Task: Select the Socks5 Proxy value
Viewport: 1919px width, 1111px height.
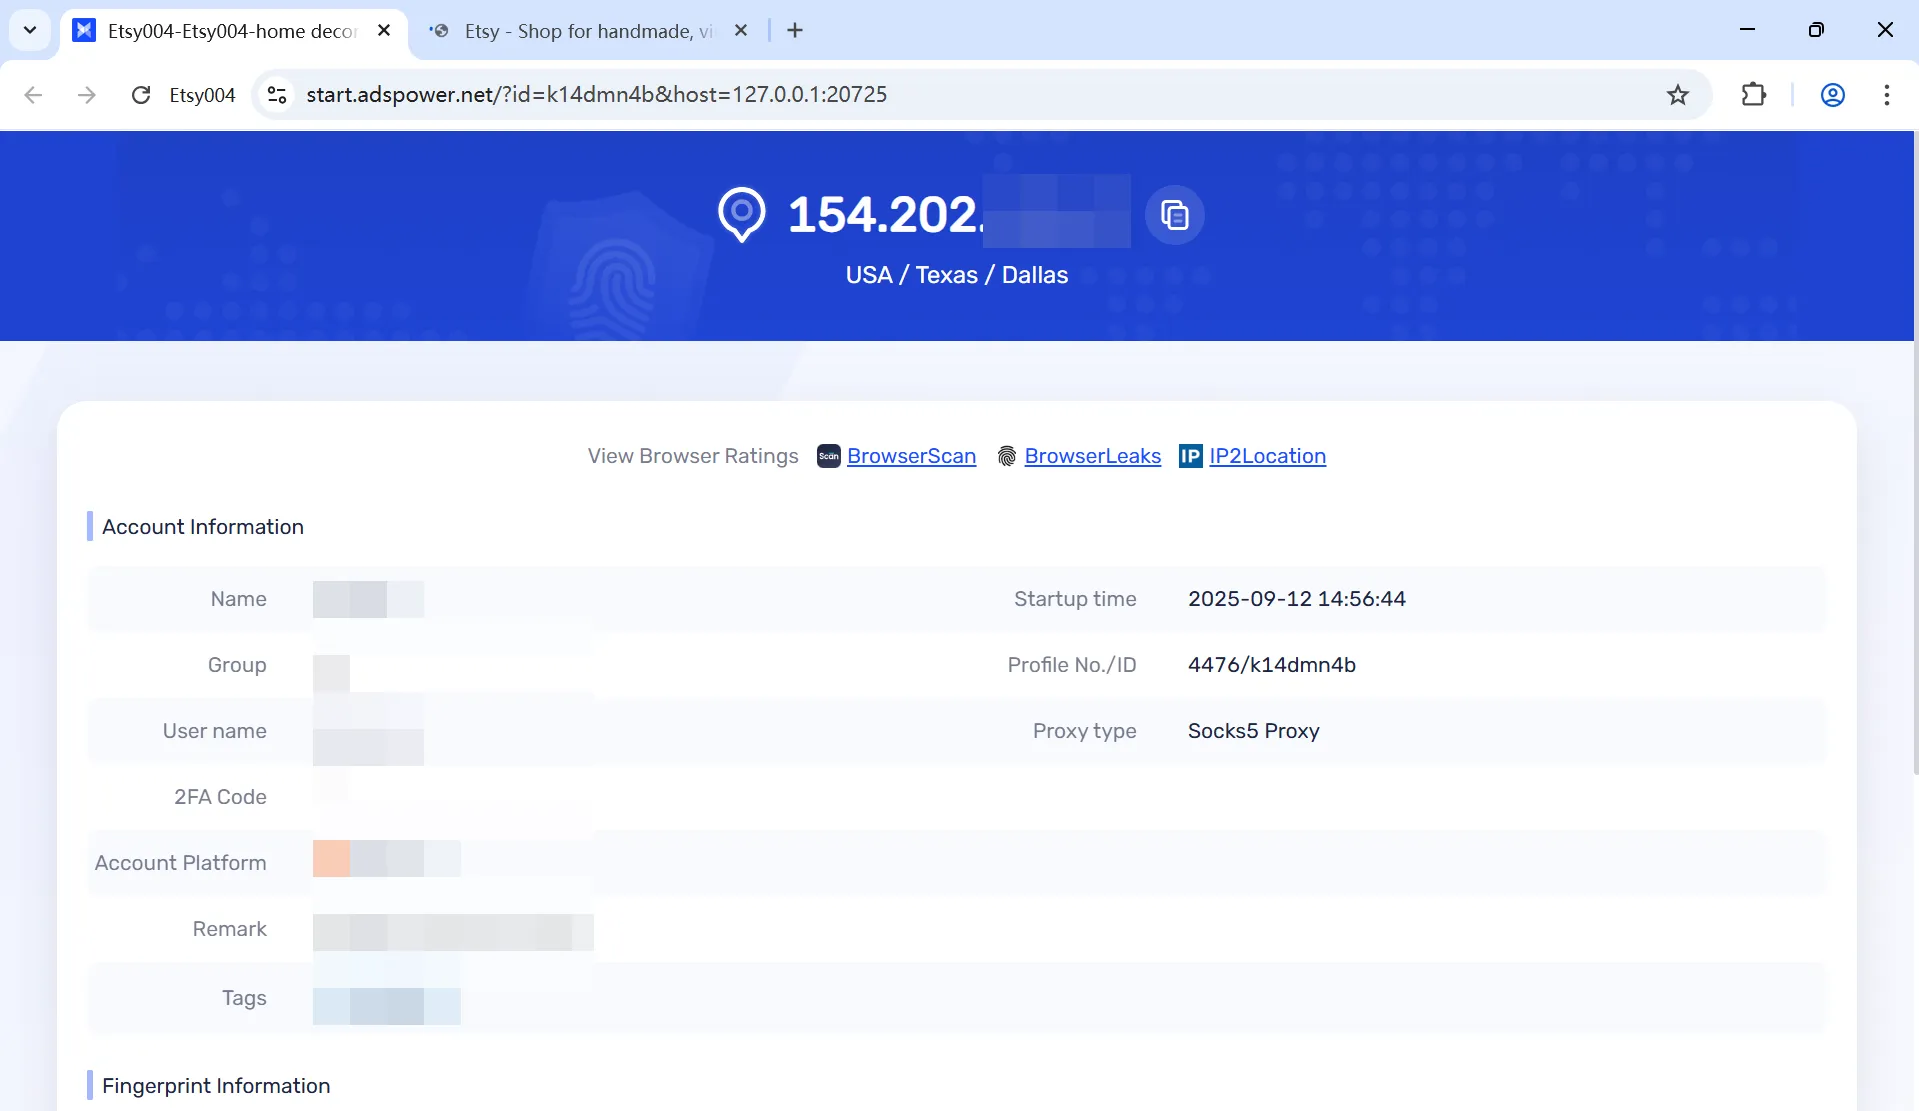Action: point(1253,731)
